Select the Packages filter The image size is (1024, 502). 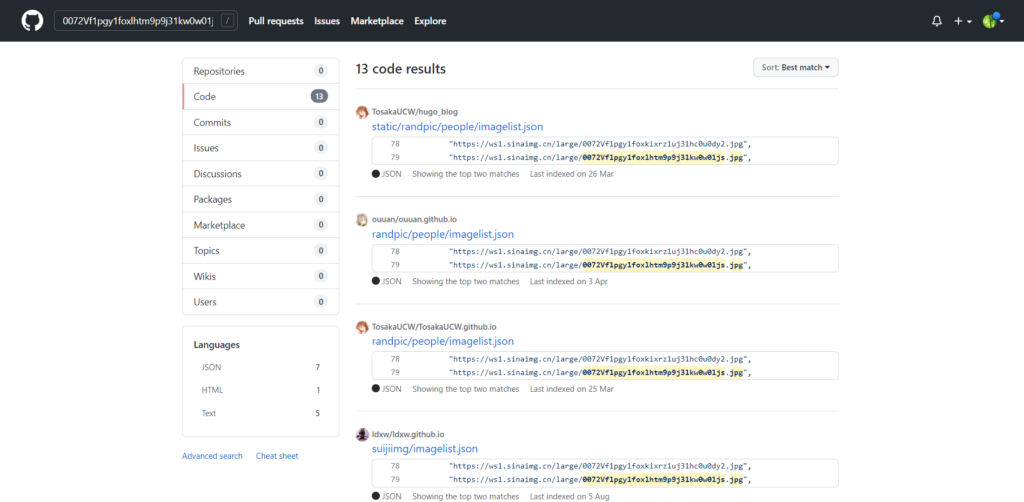pyautogui.click(x=261, y=199)
